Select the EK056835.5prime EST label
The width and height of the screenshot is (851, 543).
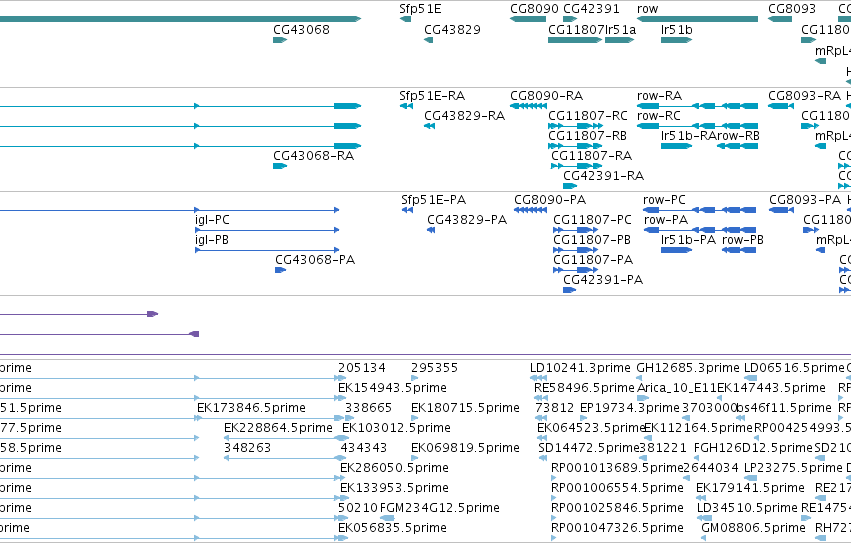click(392, 529)
